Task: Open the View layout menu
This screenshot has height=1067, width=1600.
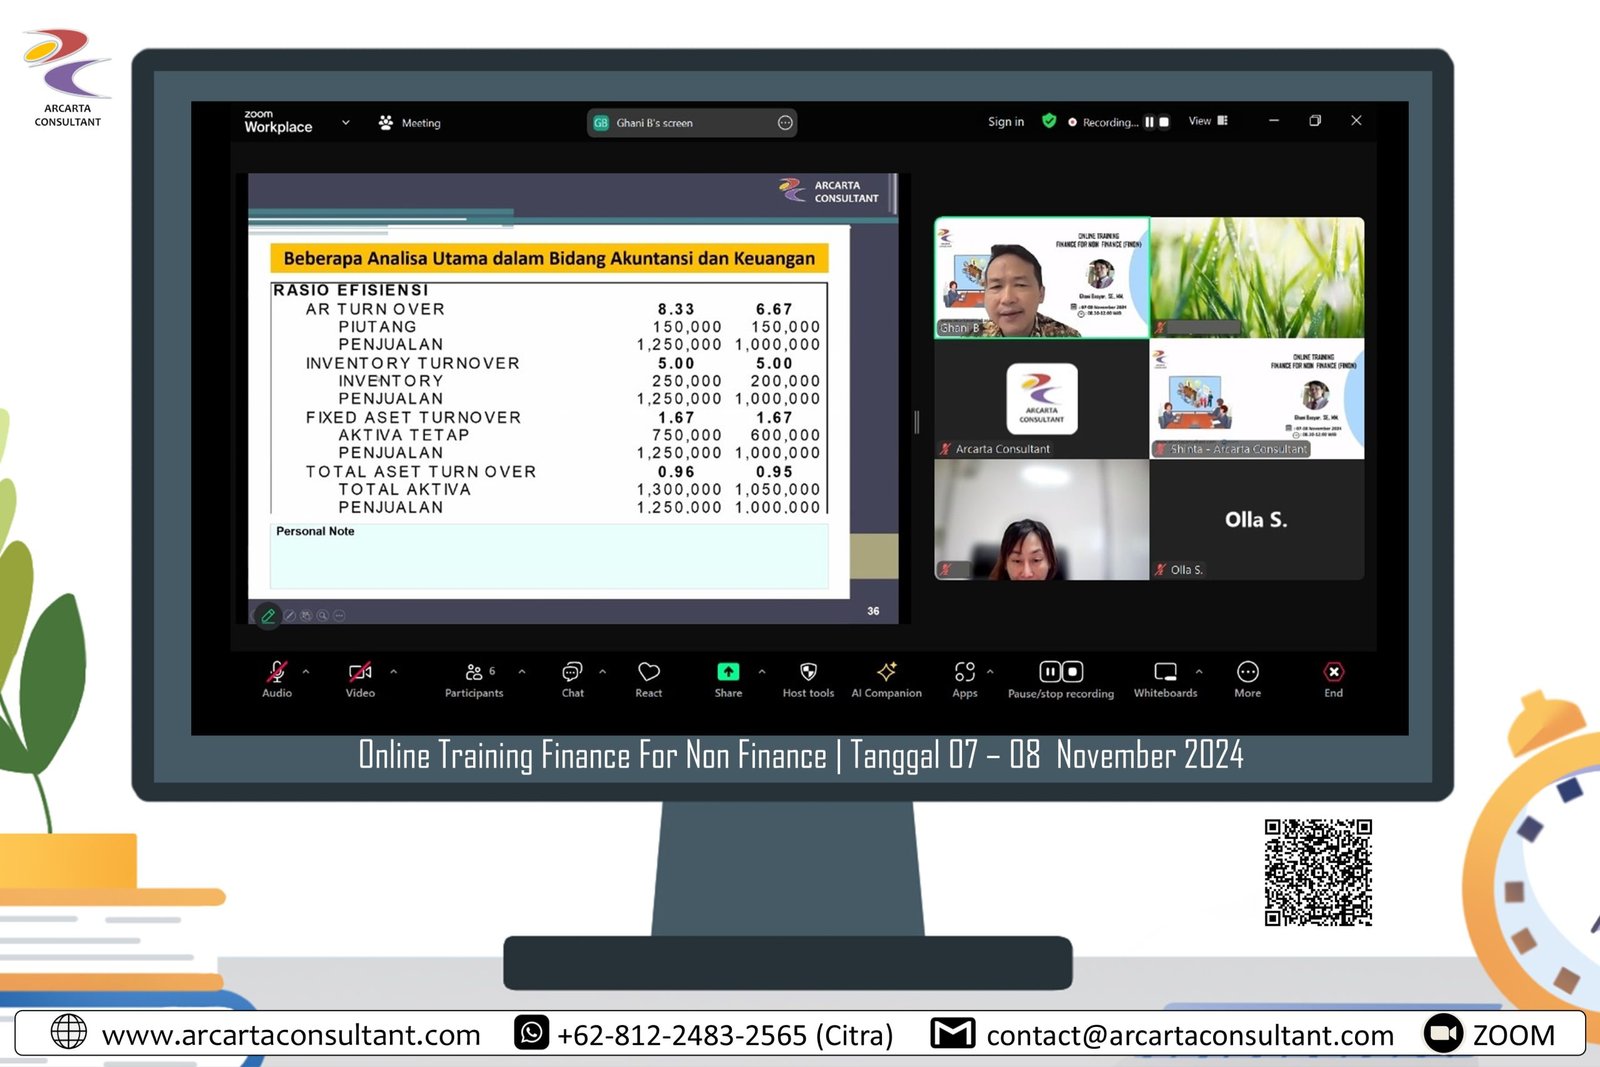Action: pyautogui.click(x=1207, y=121)
